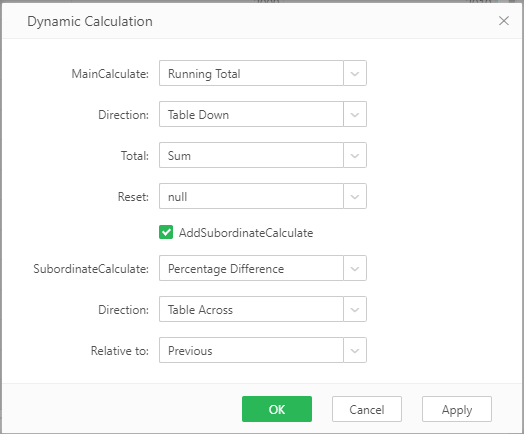Confirm with the OK button
The image size is (524, 434).
tap(277, 409)
